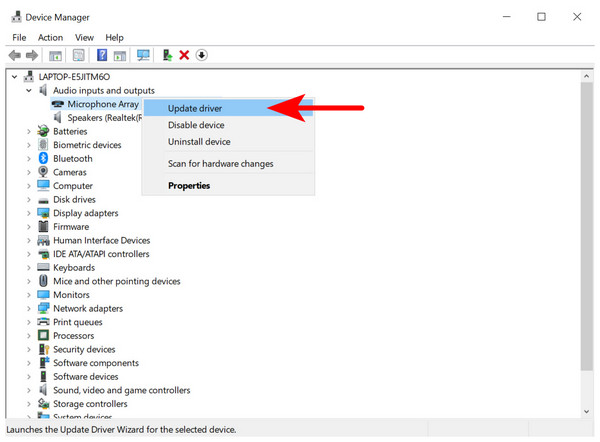Select the Software devices category label
Screen dimensions: 600x442
(86, 376)
